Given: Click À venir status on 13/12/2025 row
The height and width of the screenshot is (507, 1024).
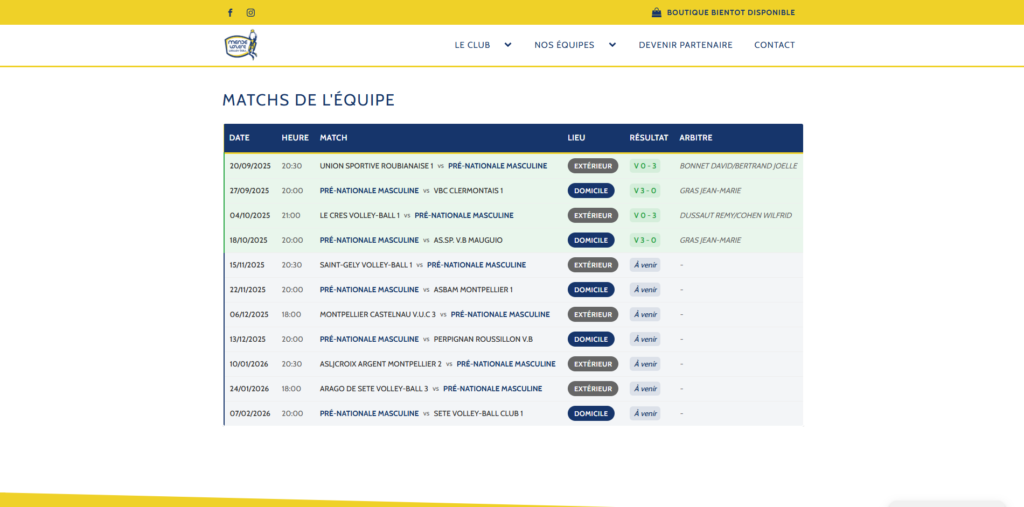Looking at the screenshot, I should pyautogui.click(x=645, y=339).
